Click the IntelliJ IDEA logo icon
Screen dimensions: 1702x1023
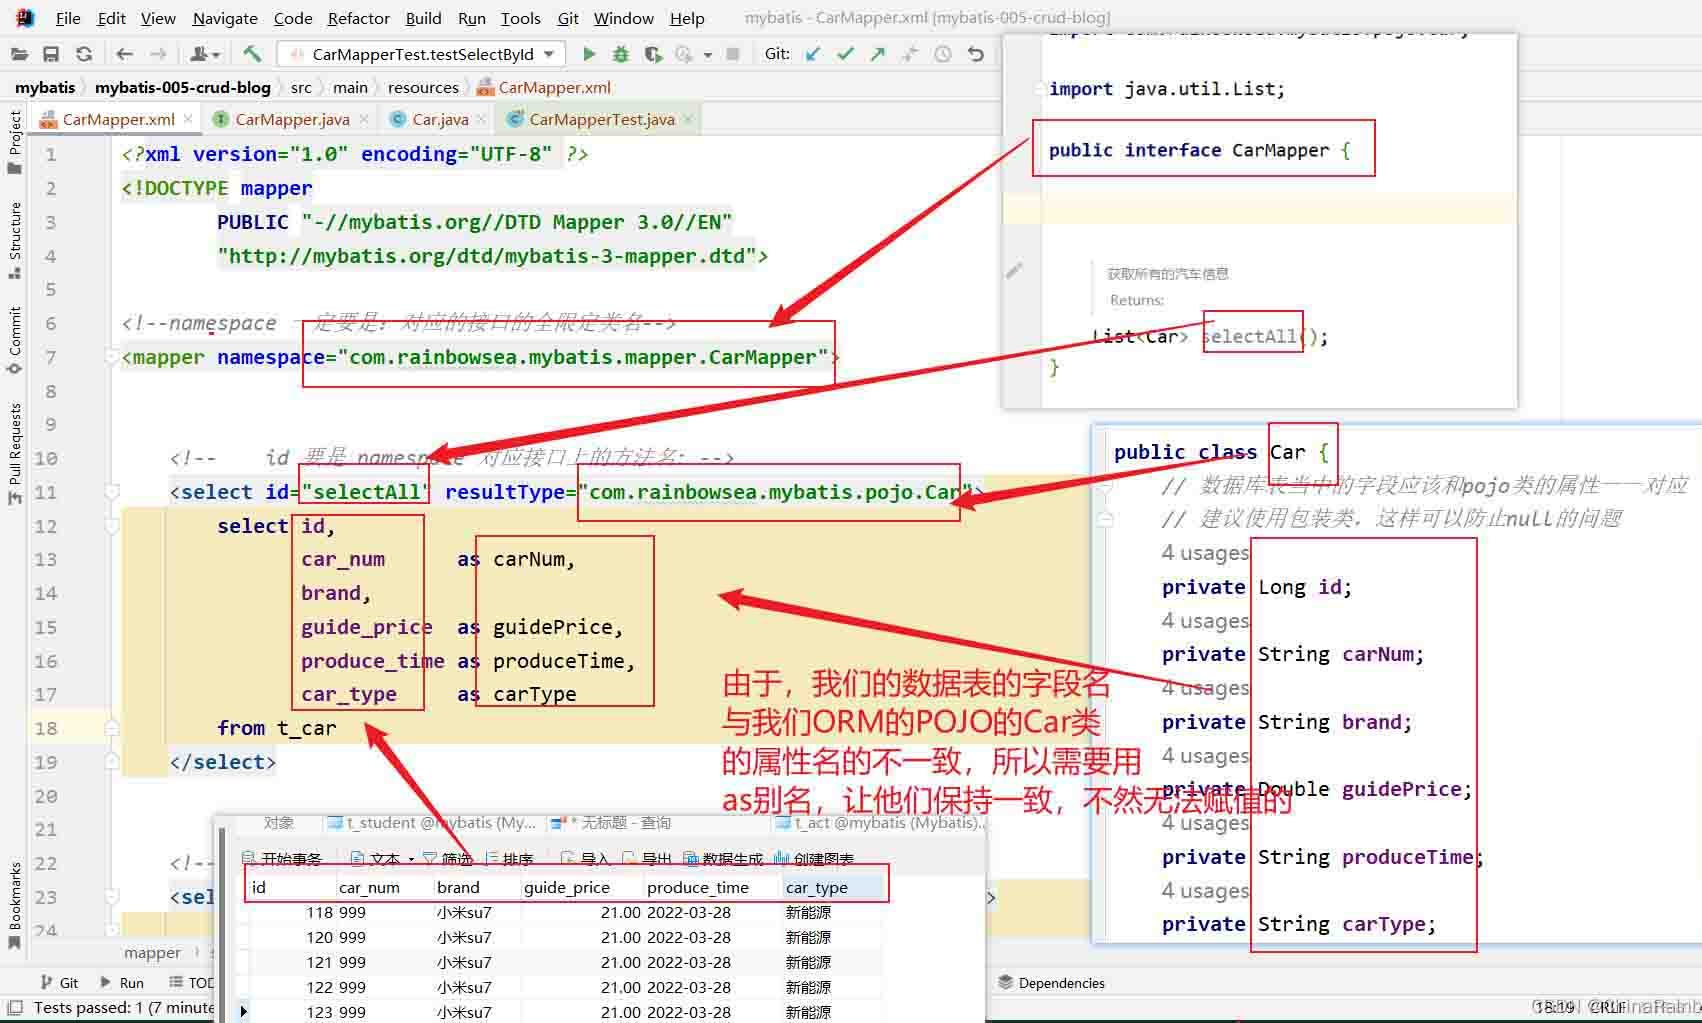pos(24,18)
